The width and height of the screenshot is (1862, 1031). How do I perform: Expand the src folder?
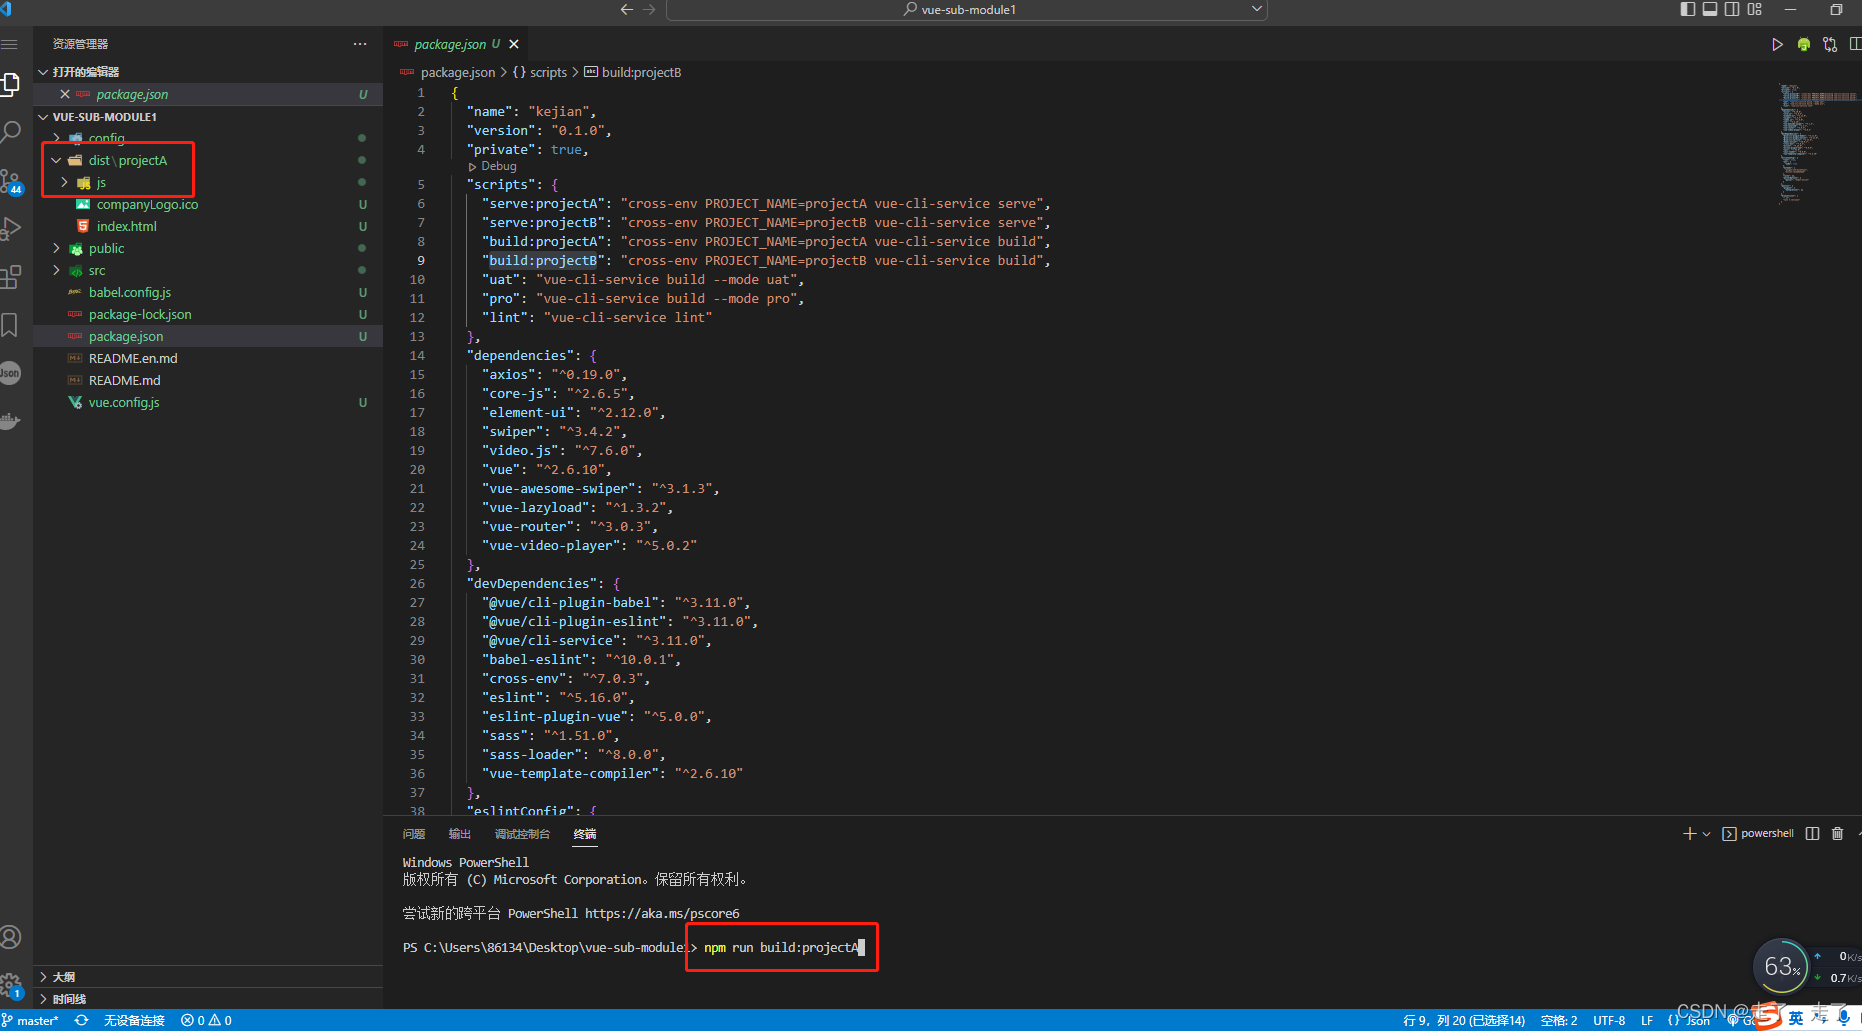pos(56,270)
